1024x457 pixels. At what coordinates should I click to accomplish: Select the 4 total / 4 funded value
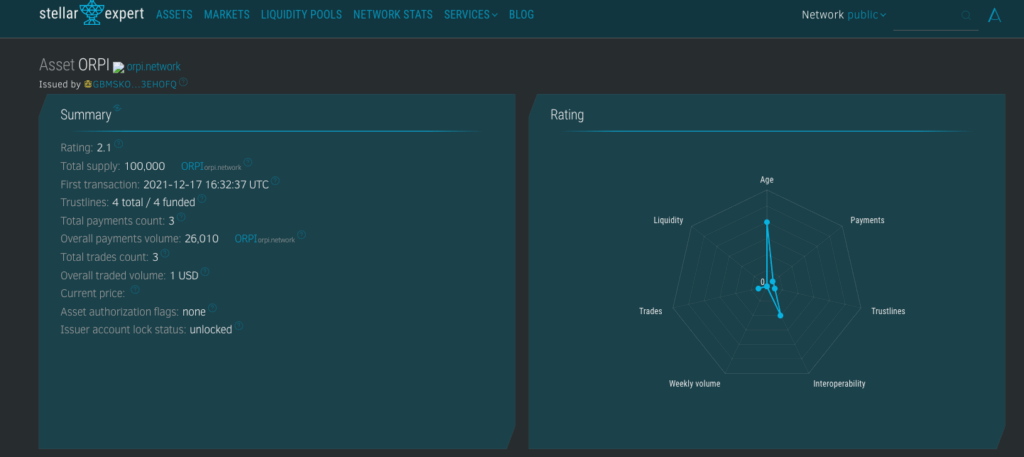pyautogui.click(x=153, y=203)
